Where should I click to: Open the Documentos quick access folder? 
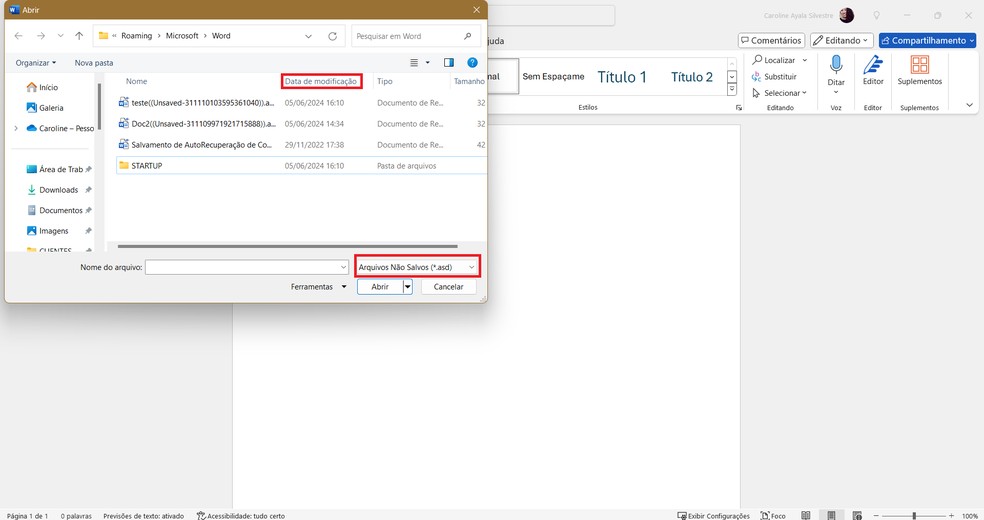[55, 211]
